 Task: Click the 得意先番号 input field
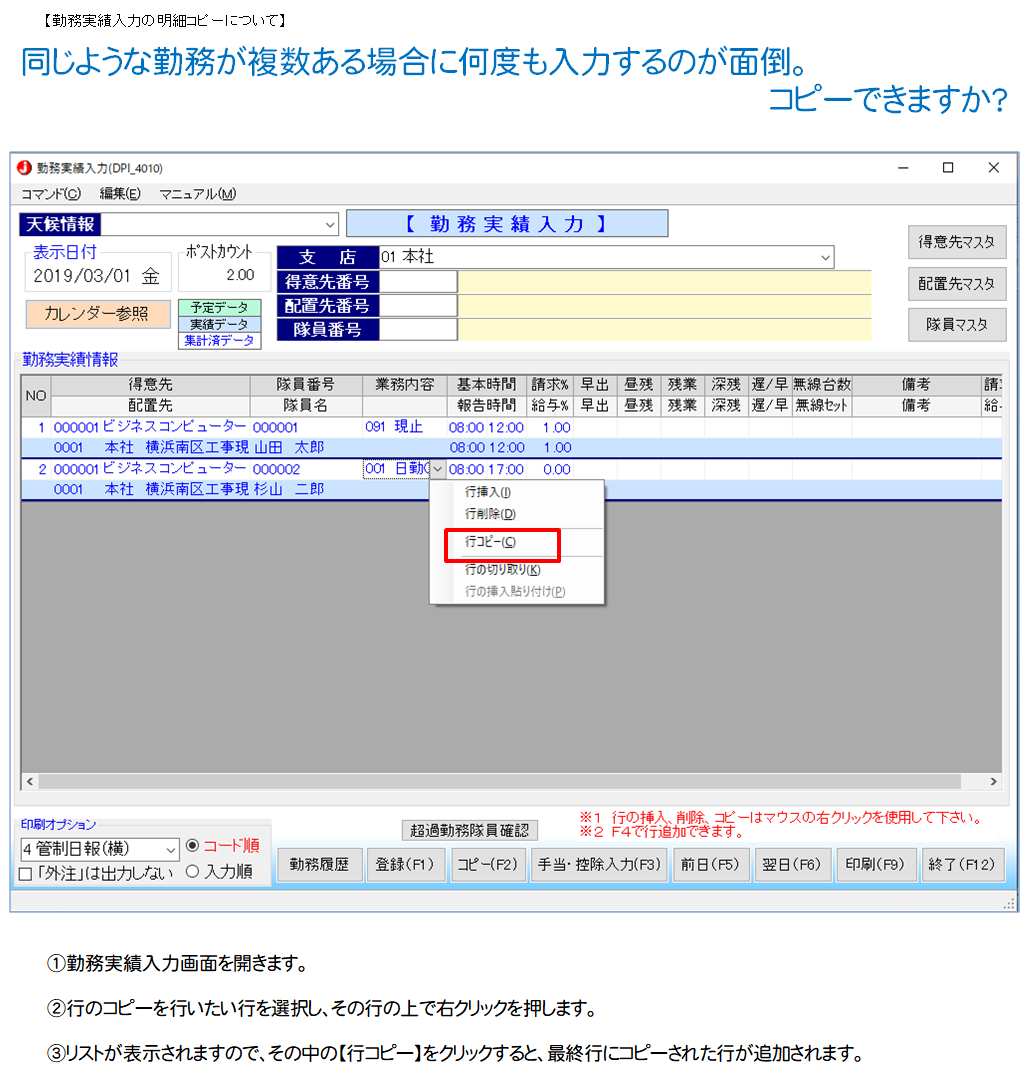(419, 282)
